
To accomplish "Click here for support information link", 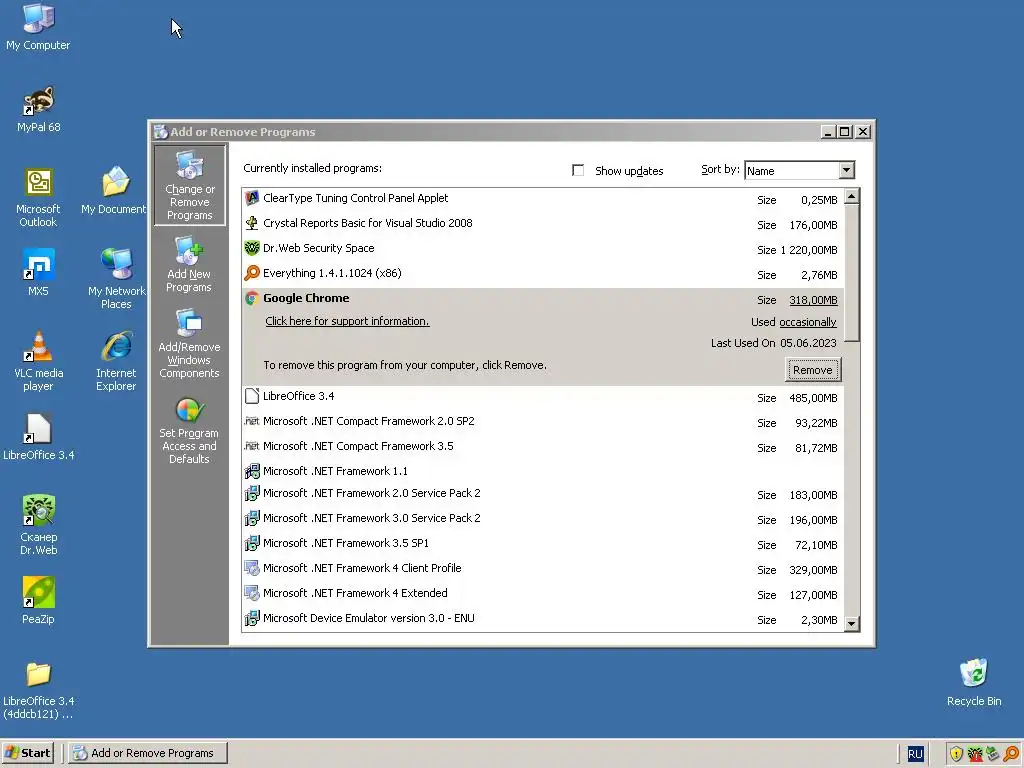I will [347, 321].
